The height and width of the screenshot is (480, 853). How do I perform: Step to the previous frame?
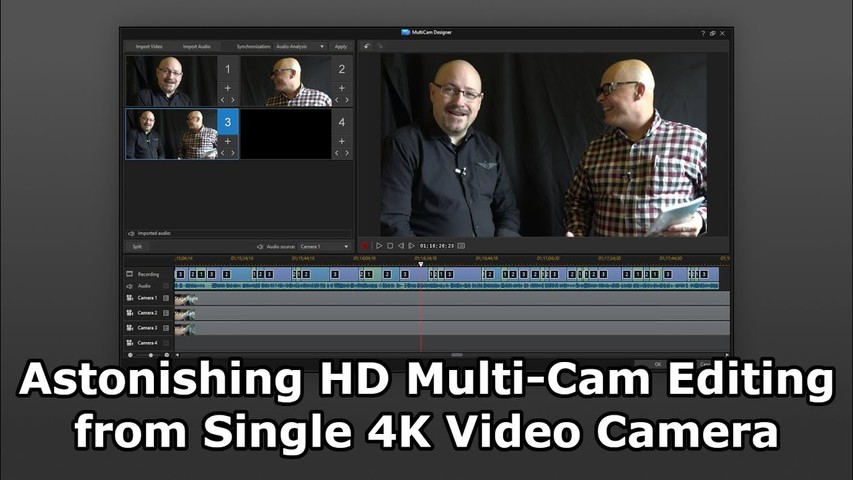click(x=401, y=245)
